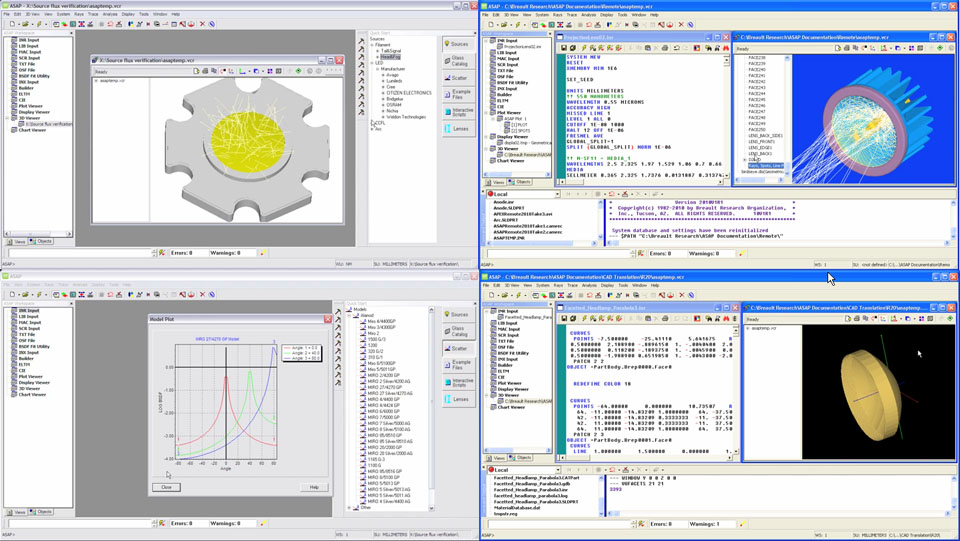Expand the CCFL node in Sources tree
Screen dimensions: 960x541
pyautogui.click(x=371, y=123)
